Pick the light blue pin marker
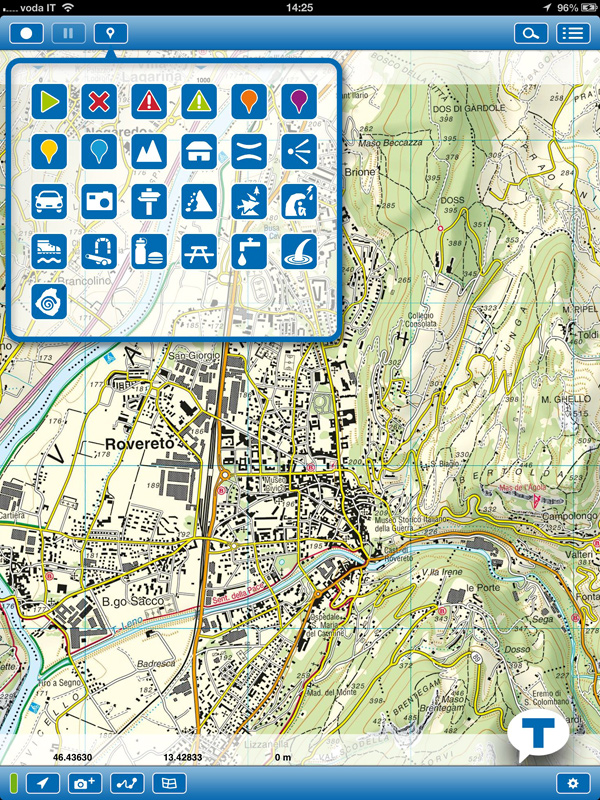600x800 pixels. click(99, 152)
